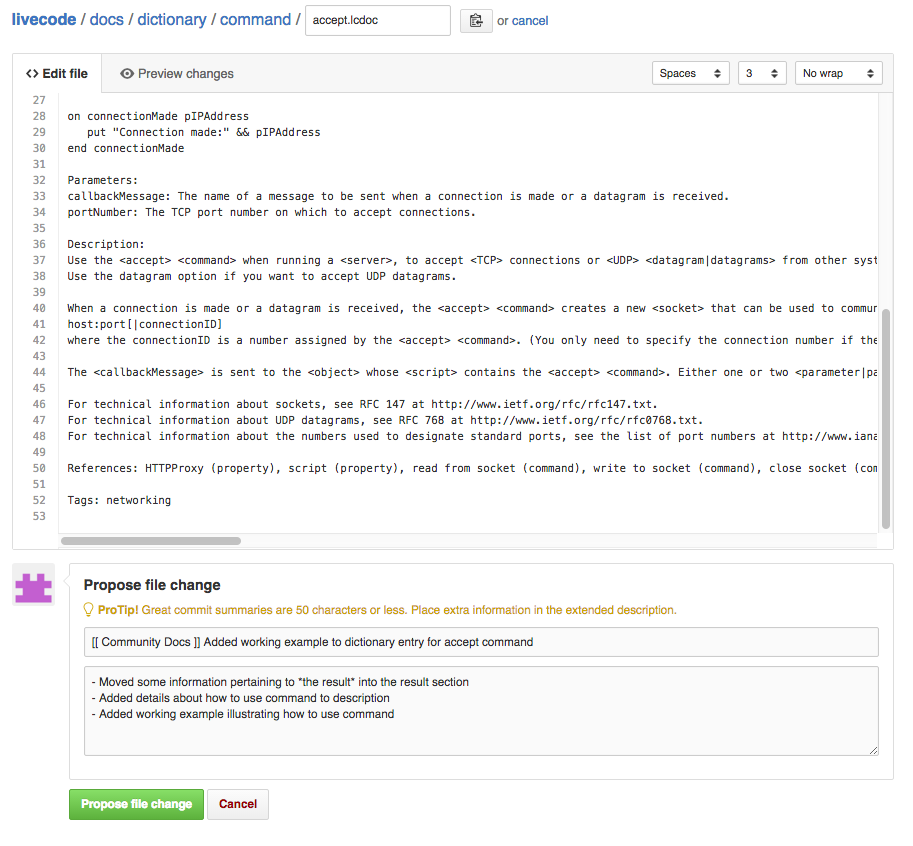Switch to the Edit file tab
The image size is (913, 846).
tap(57, 74)
